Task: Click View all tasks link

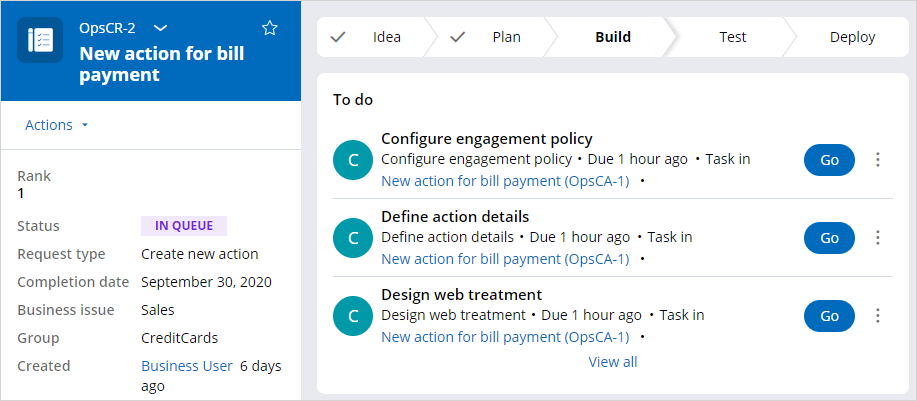Action: pyautogui.click(x=613, y=362)
